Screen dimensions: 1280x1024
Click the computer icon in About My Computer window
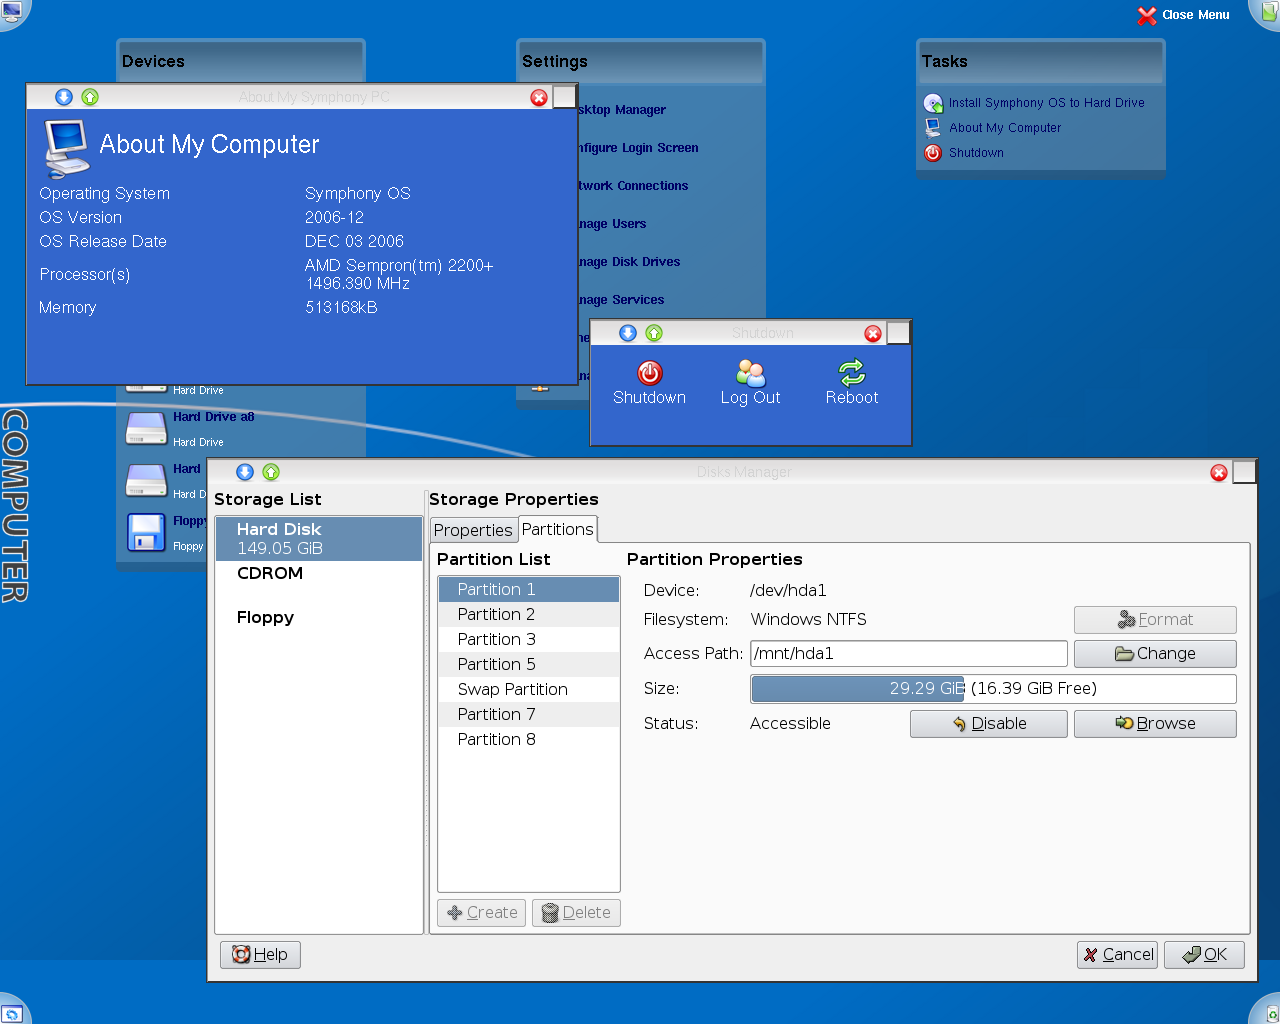point(67,148)
